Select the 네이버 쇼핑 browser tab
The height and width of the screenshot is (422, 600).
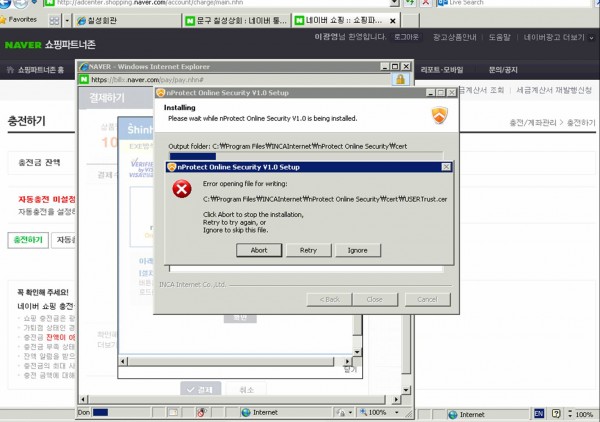(x=342, y=20)
